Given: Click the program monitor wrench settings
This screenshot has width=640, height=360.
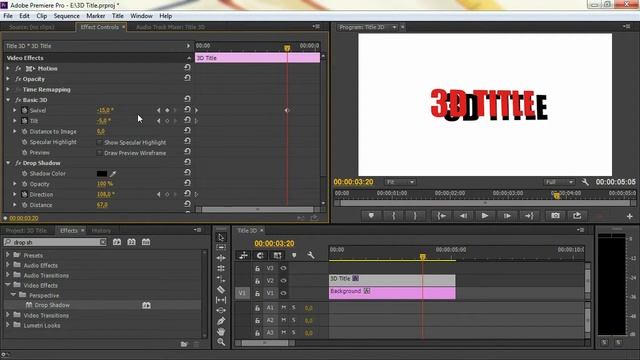Looking at the screenshot, I should (585, 182).
